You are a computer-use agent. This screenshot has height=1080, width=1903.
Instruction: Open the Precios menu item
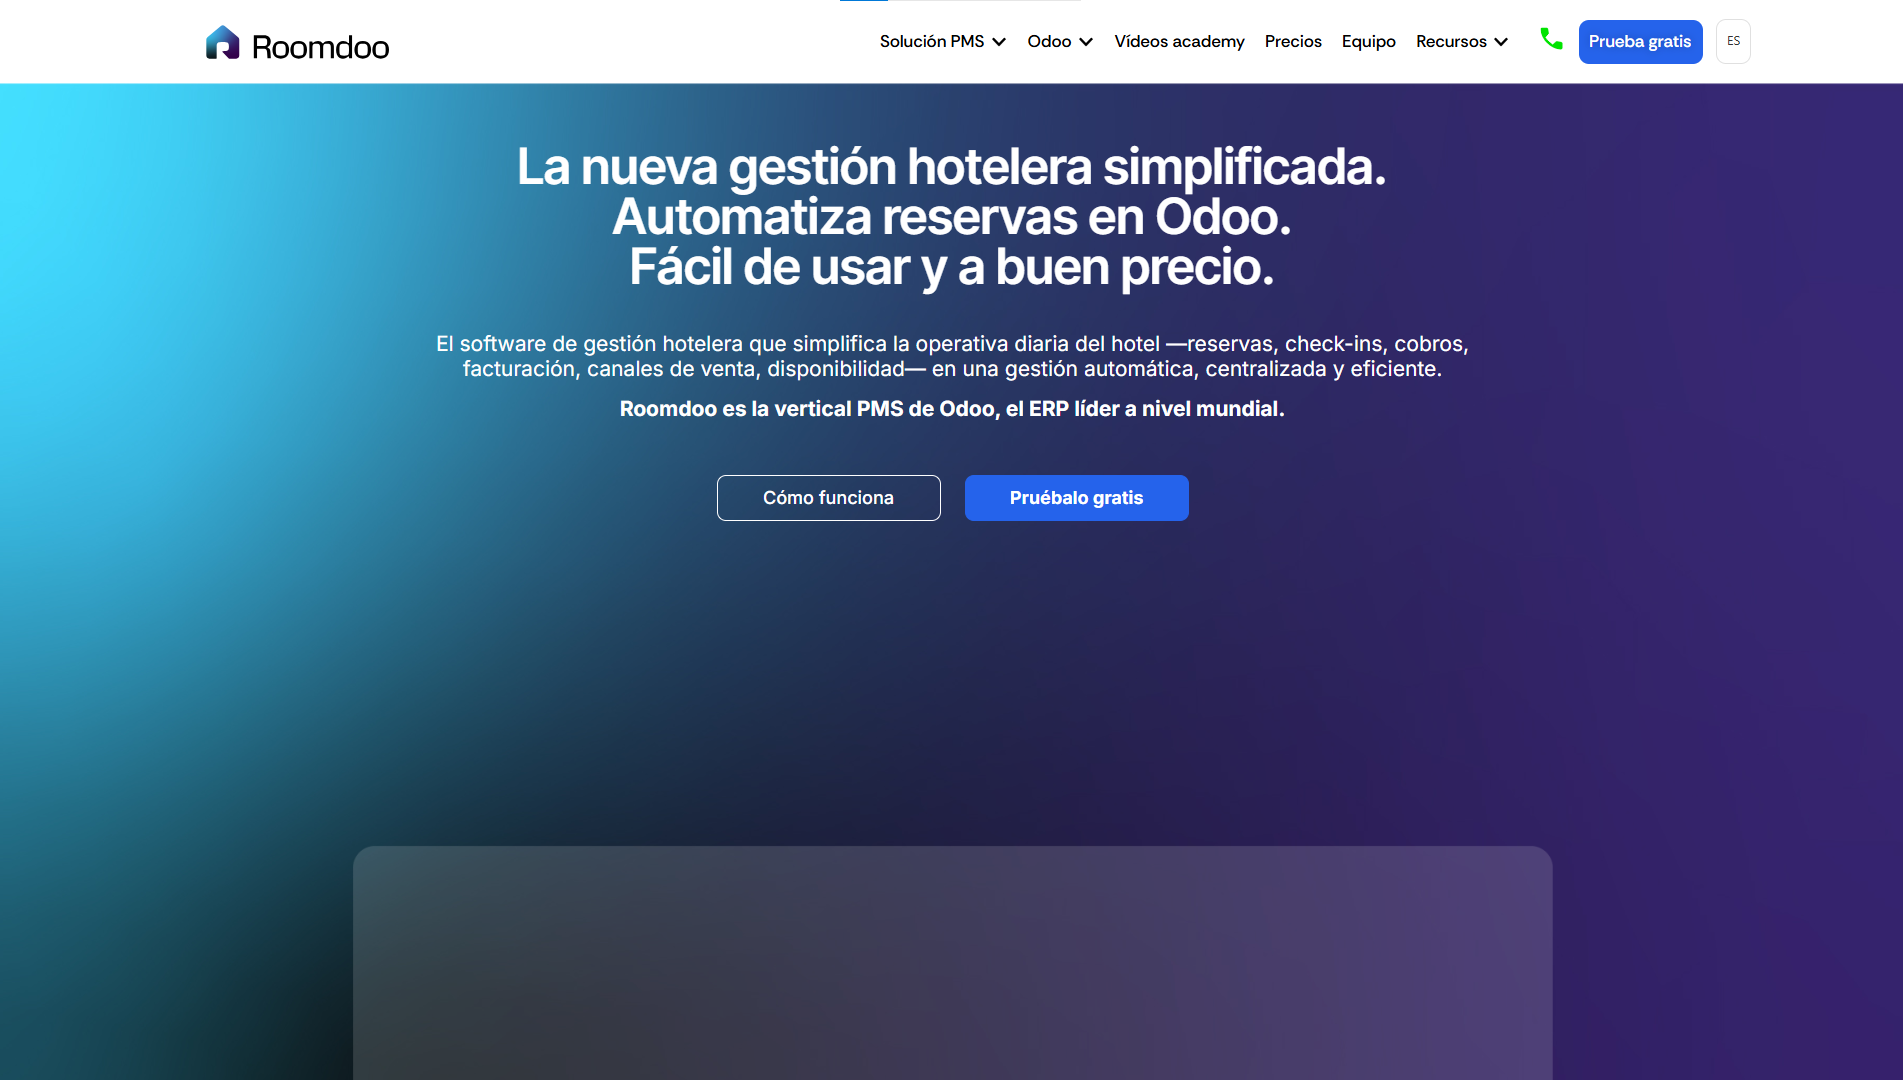tap(1293, 41)
